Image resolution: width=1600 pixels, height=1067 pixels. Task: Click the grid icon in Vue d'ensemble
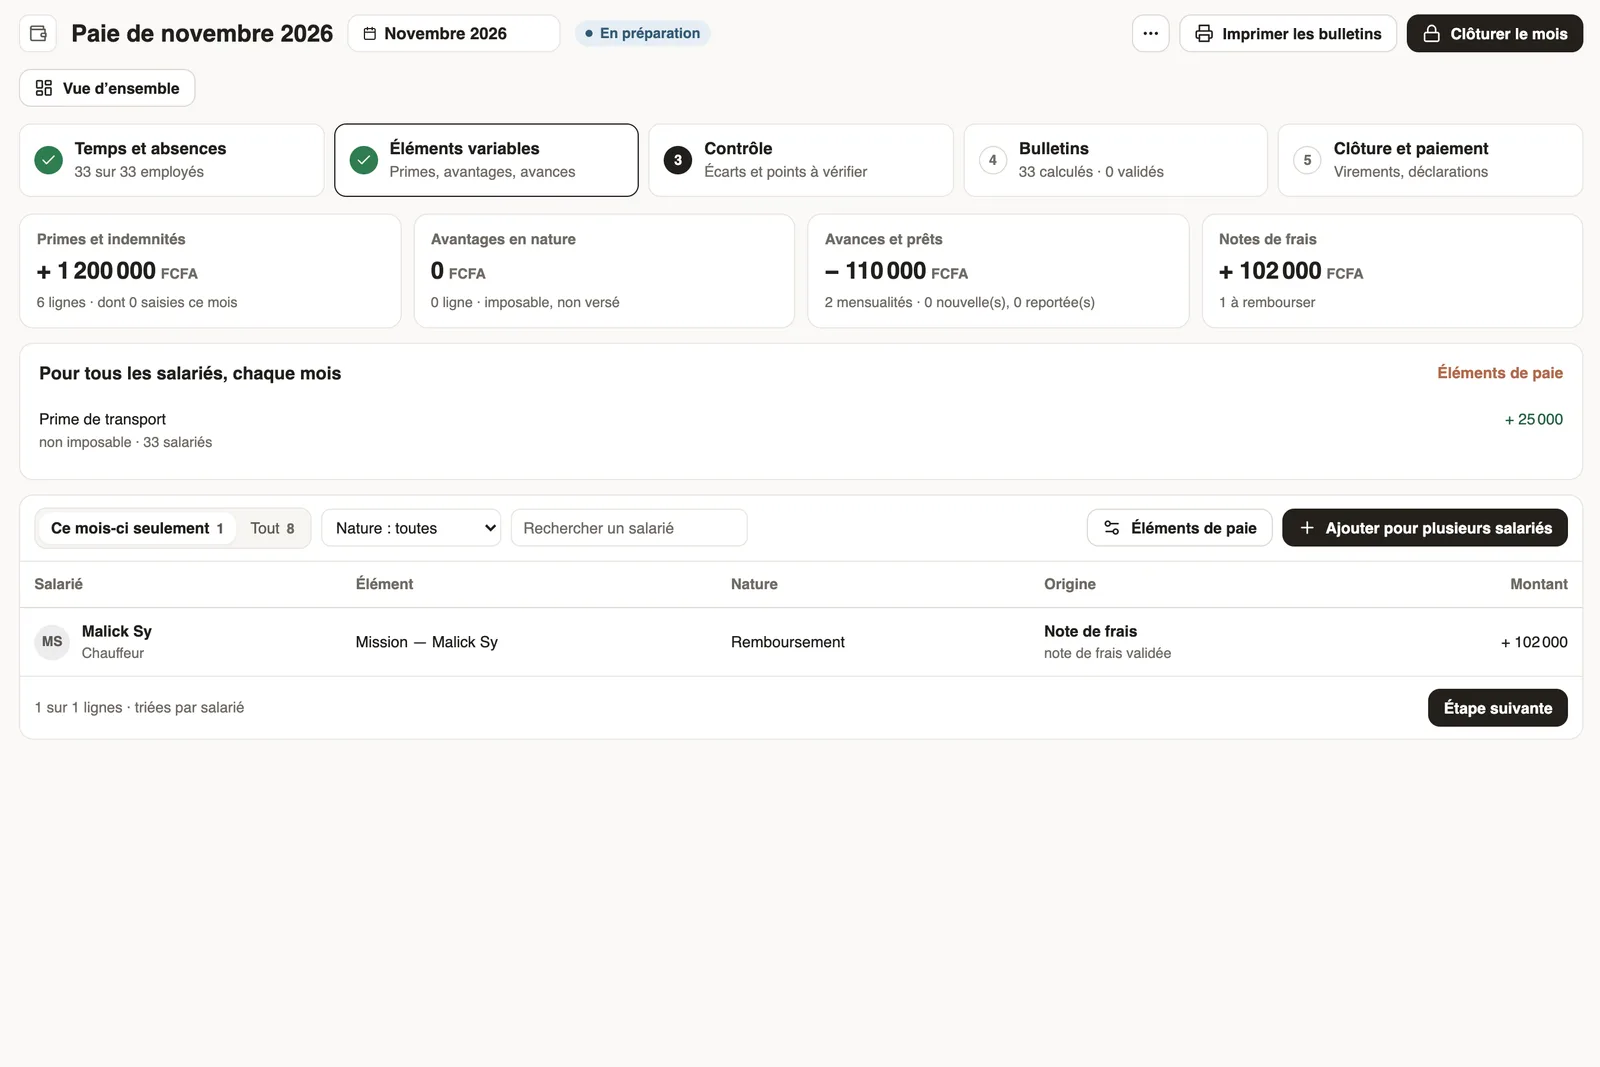pyautogui.click(x=44, y=88)
